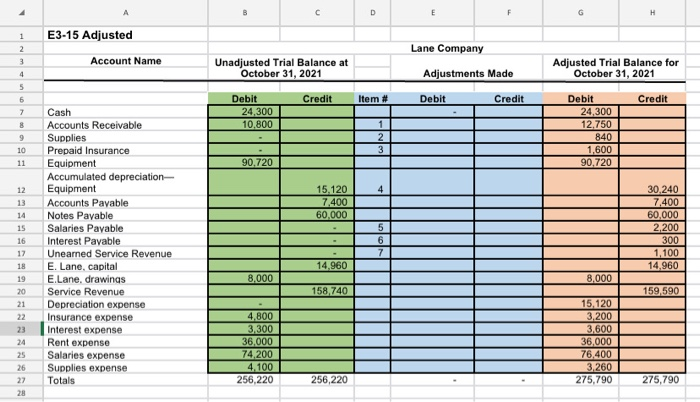This screenshot has height=402, width=700.
Task: Select the 'Depreciation expense' cell
Action: pos(125,304)
